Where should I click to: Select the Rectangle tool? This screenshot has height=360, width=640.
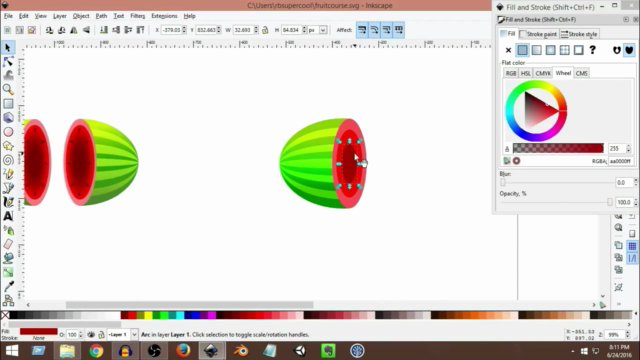[x=8, y=104]
